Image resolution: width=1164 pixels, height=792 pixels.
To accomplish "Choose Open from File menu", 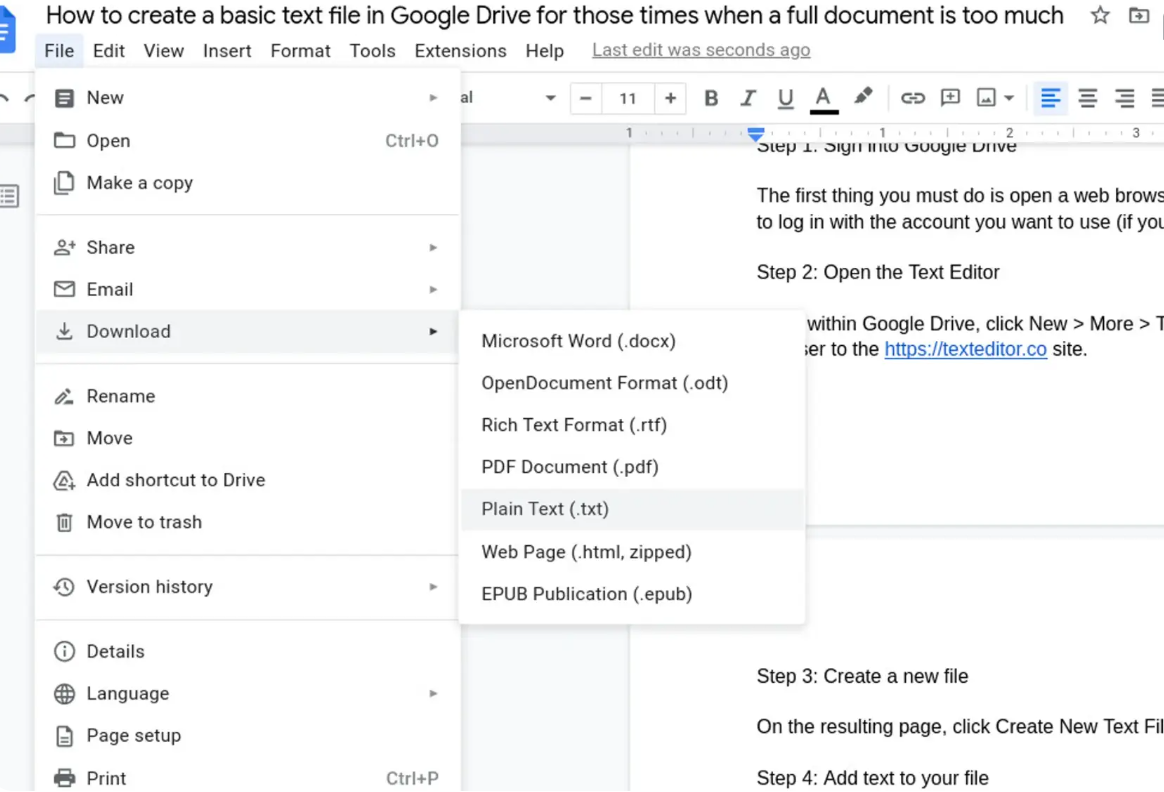I will (x=247, y=140).
